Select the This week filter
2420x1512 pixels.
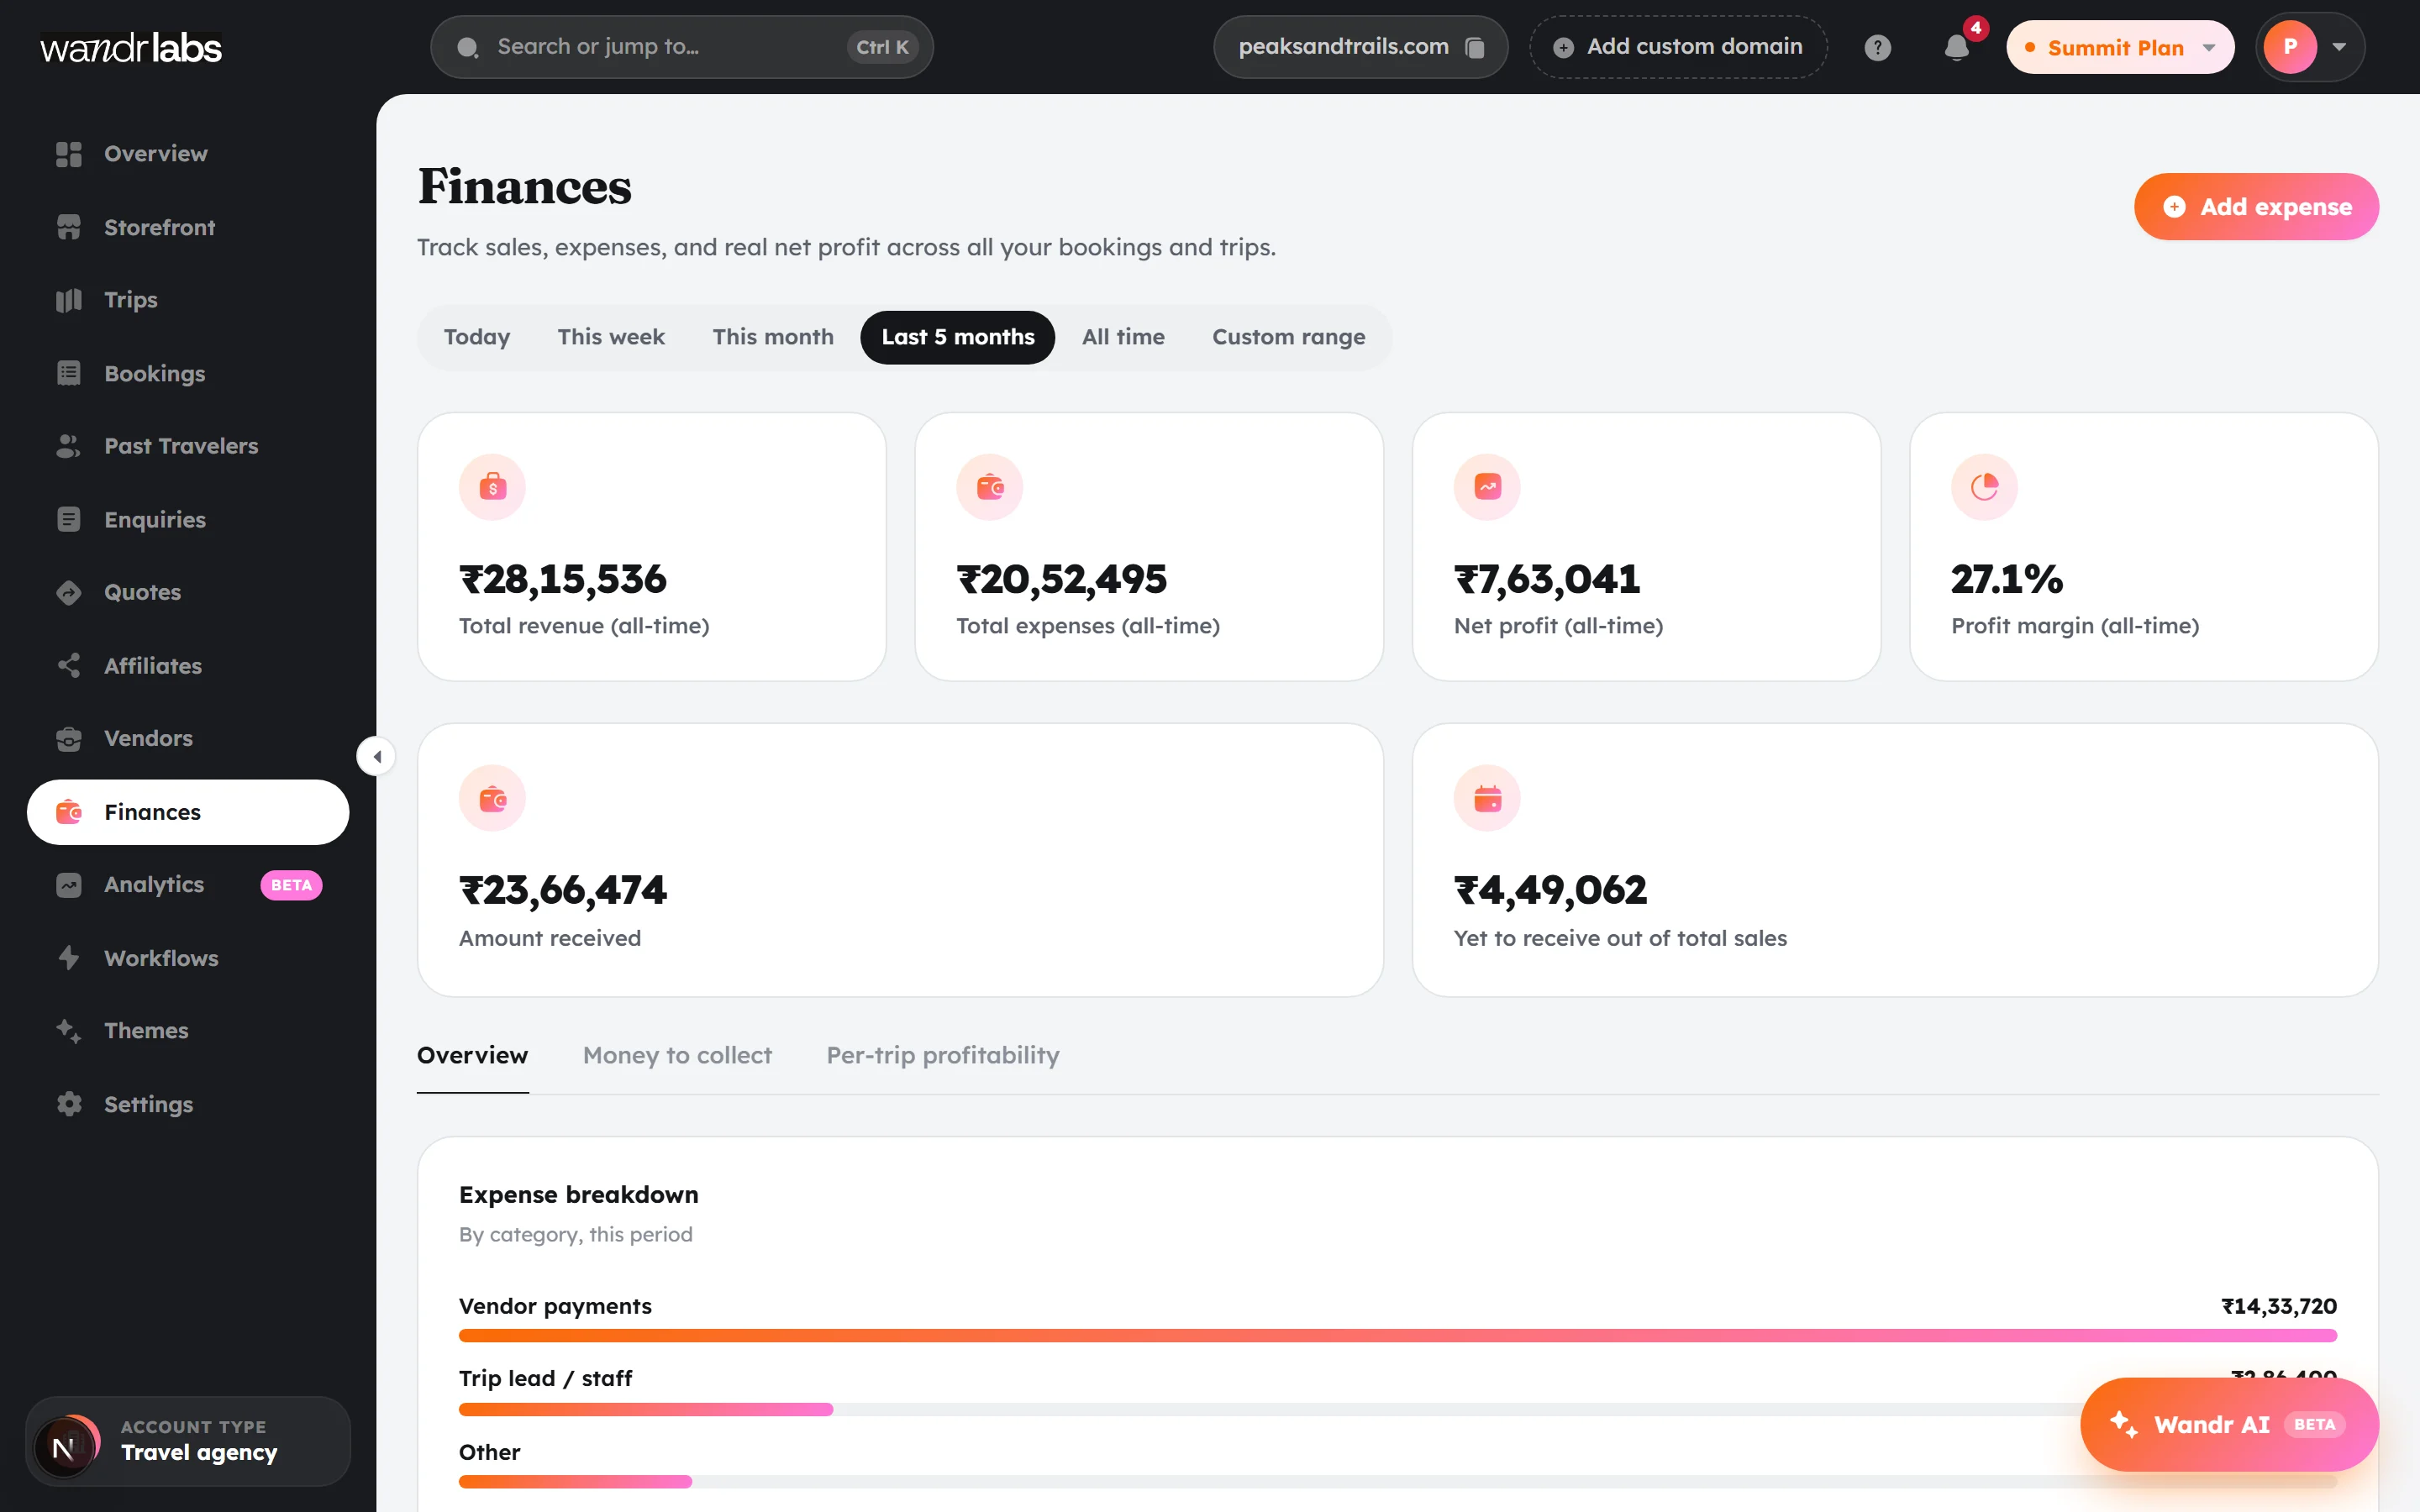[x=611, y=337]
